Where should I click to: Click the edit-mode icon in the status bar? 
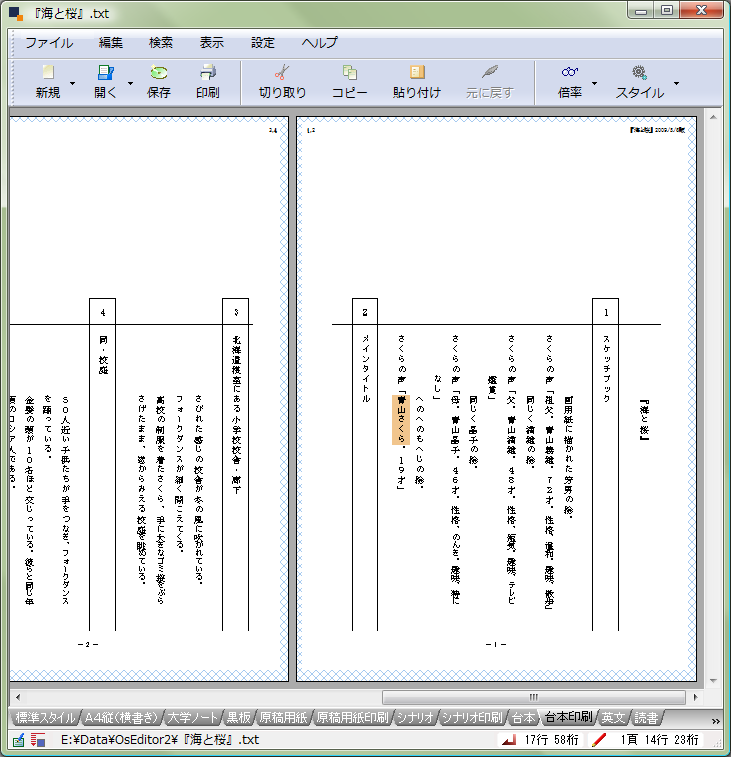pos(18,740)
